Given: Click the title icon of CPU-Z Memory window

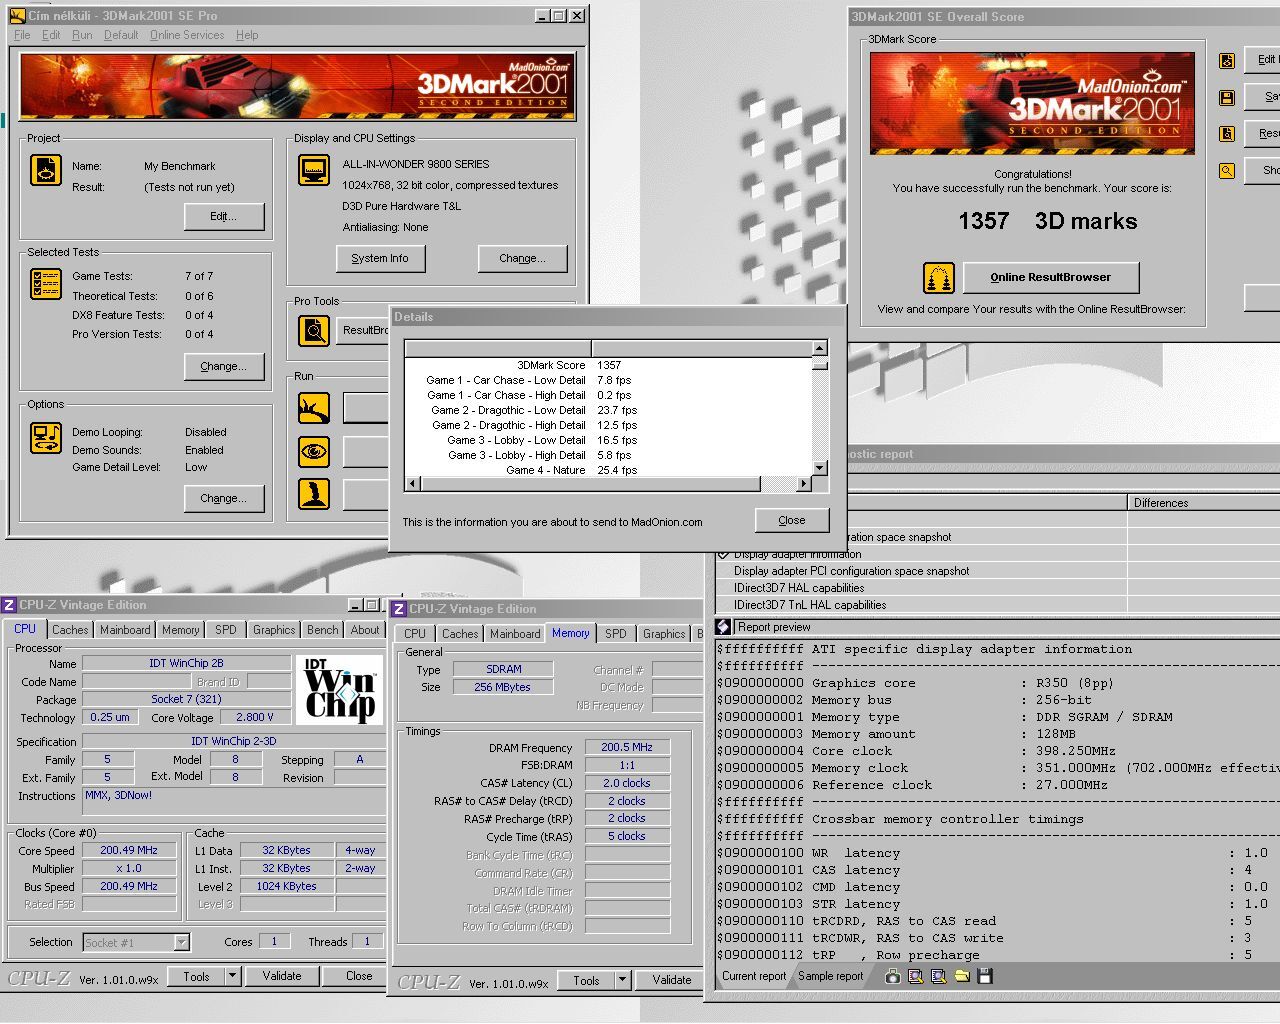Looking at the screenshot, I should [x=399, y=609].
